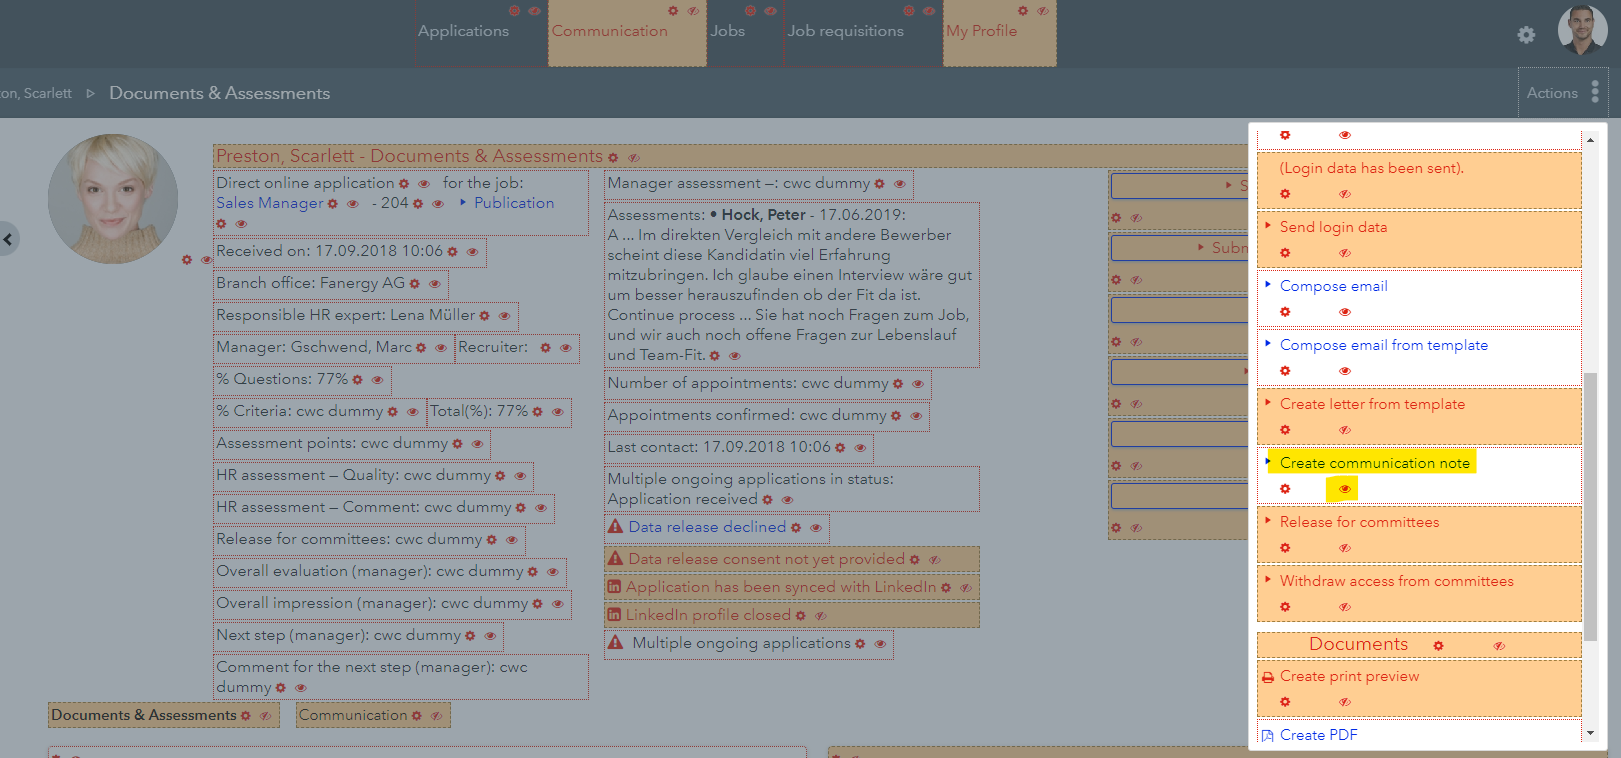Toggle eye icon on Applications nav tab
The height and width of the screenshot is (758, 1621).
534,11
